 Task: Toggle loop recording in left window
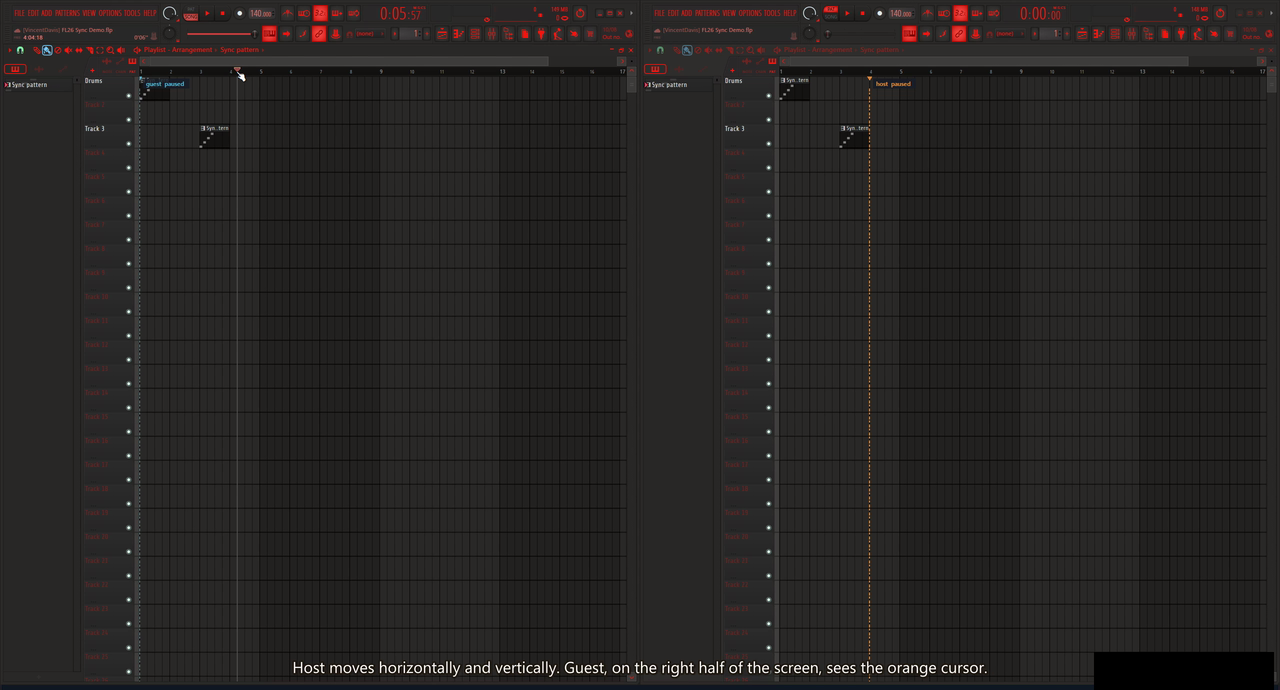point(354,13)
